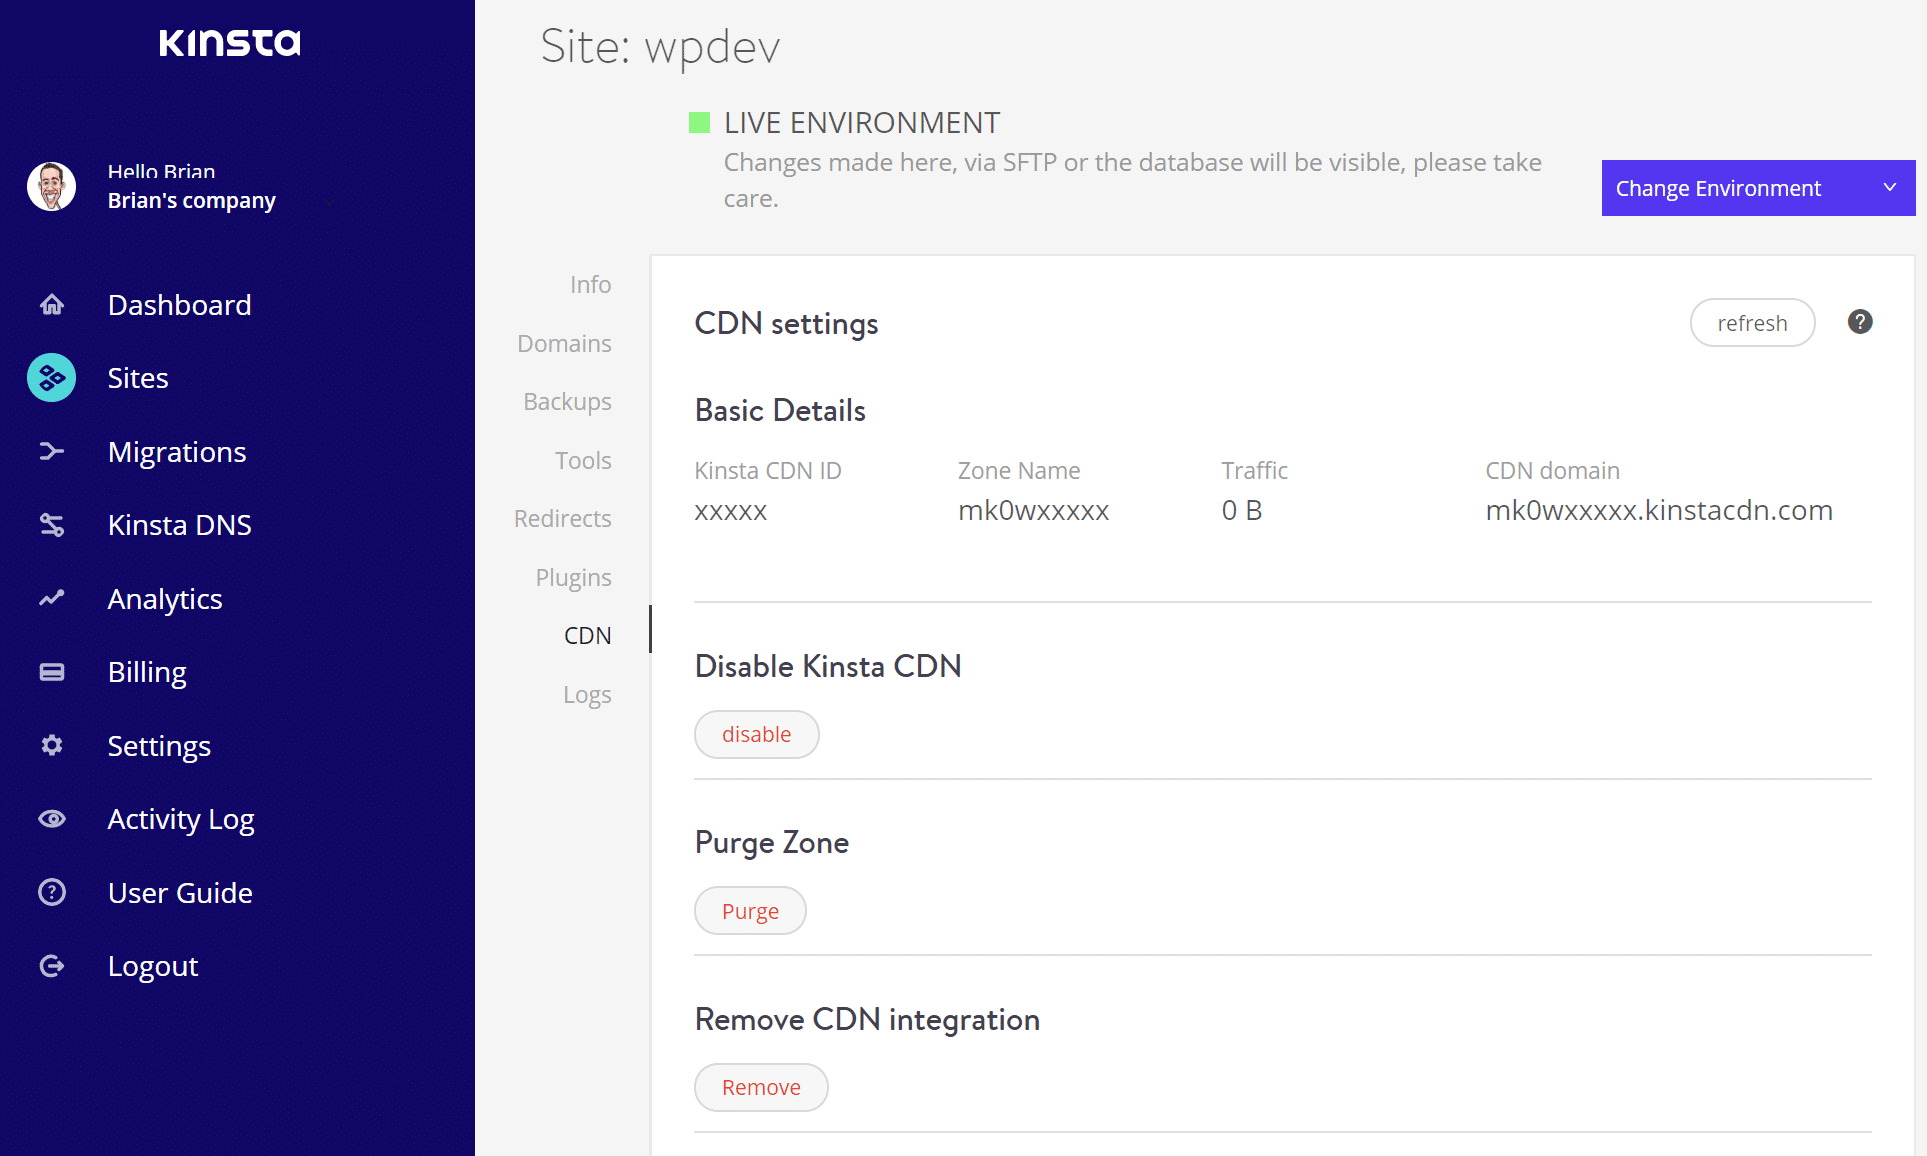This screenshot has height=1156, width=1927.
Task: Click the Billing card icon
Action: pos(52,672)
